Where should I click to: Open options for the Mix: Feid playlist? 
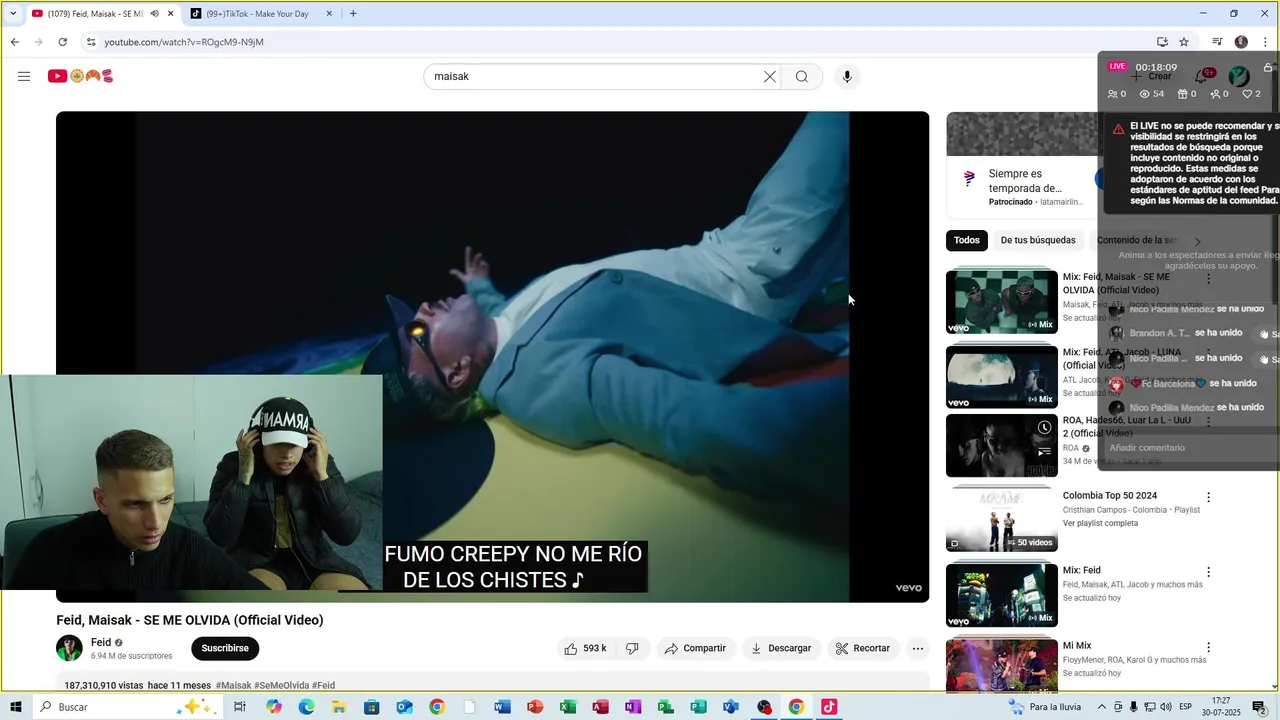click(x=1208, y=572)
